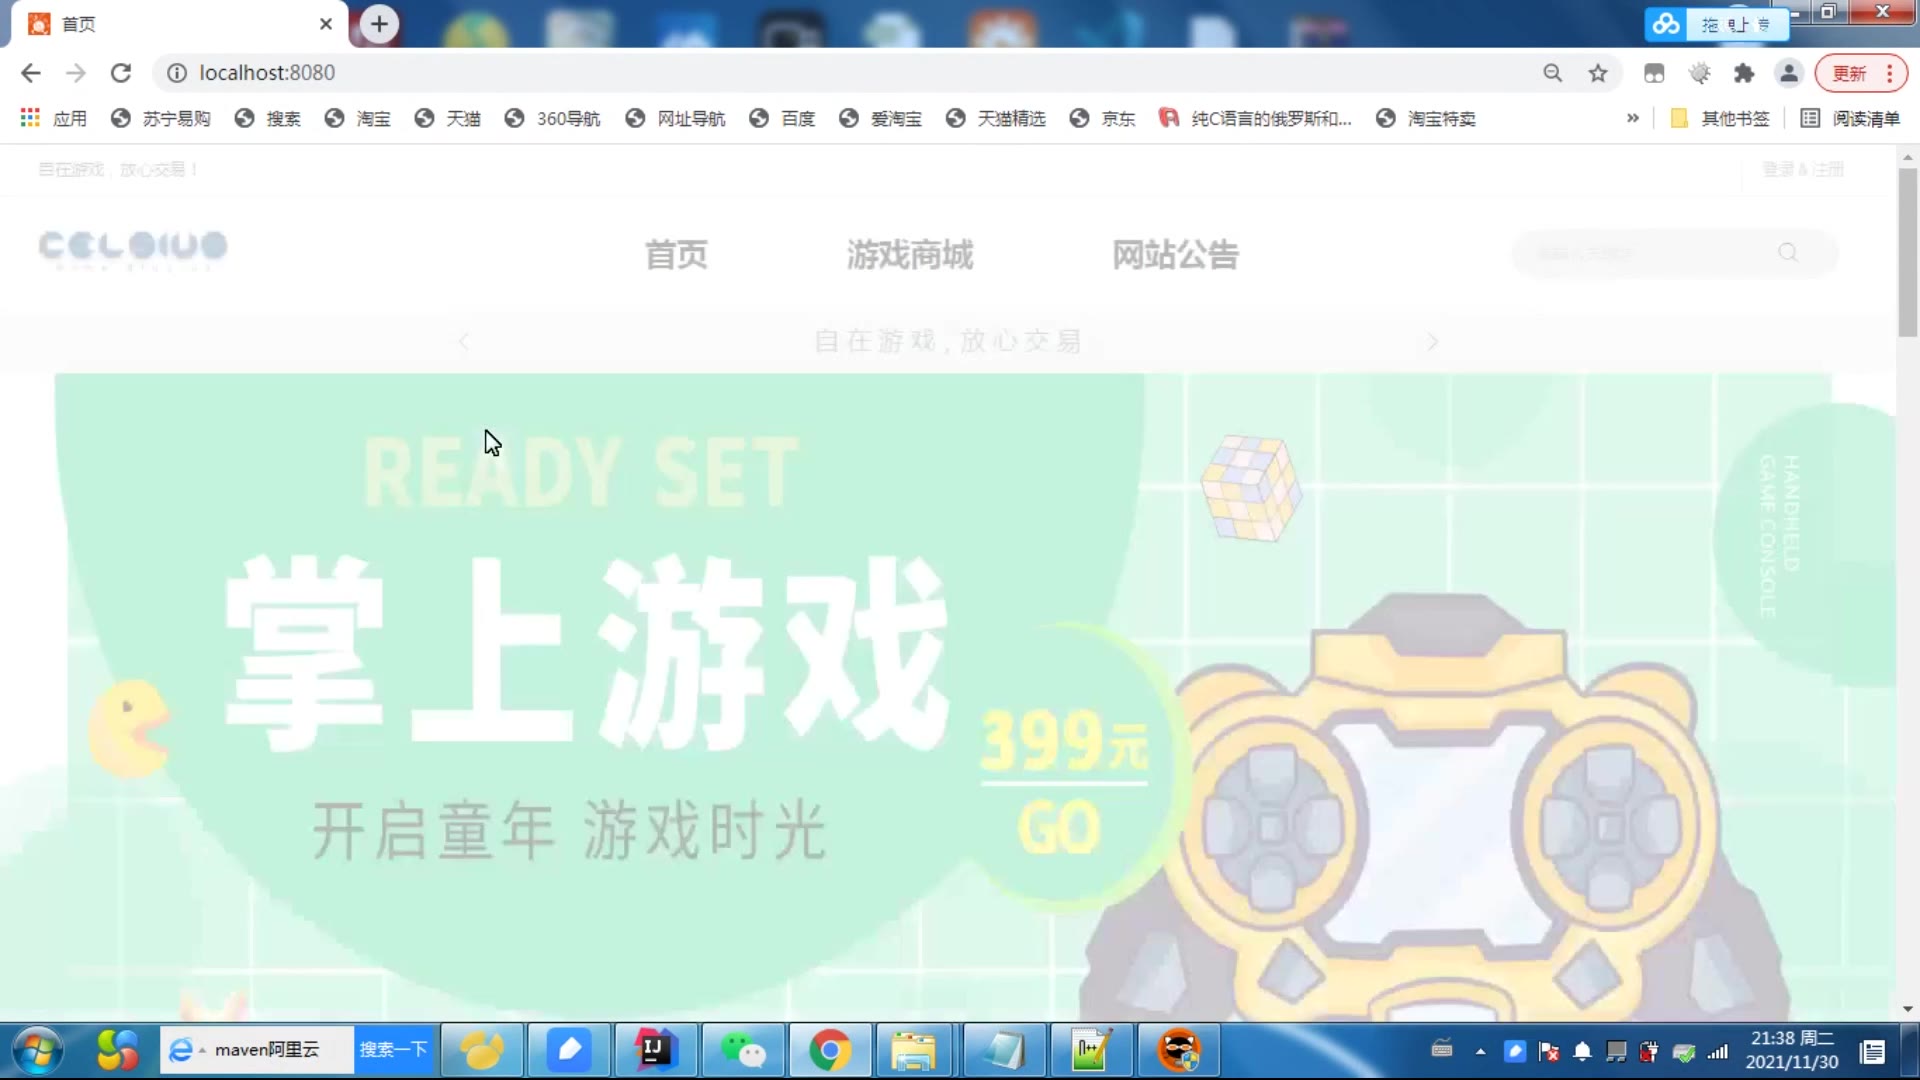Open the 应用 apps shortcut
The width and height of the screenshot is (1920, 1080).
click(54, 118)
